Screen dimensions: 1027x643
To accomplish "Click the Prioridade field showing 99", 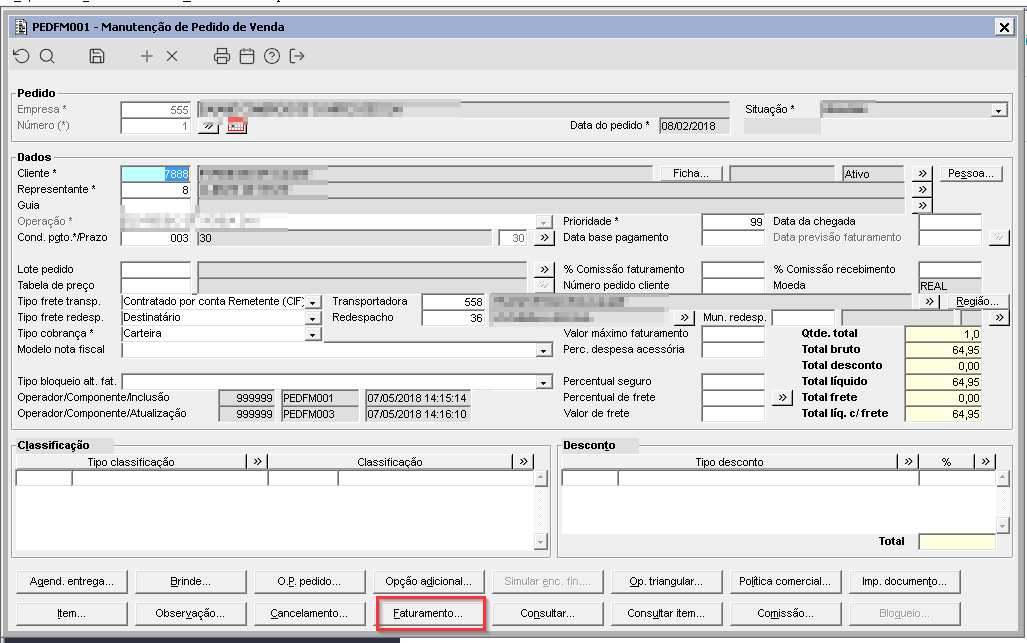I will tap(734, 222).
